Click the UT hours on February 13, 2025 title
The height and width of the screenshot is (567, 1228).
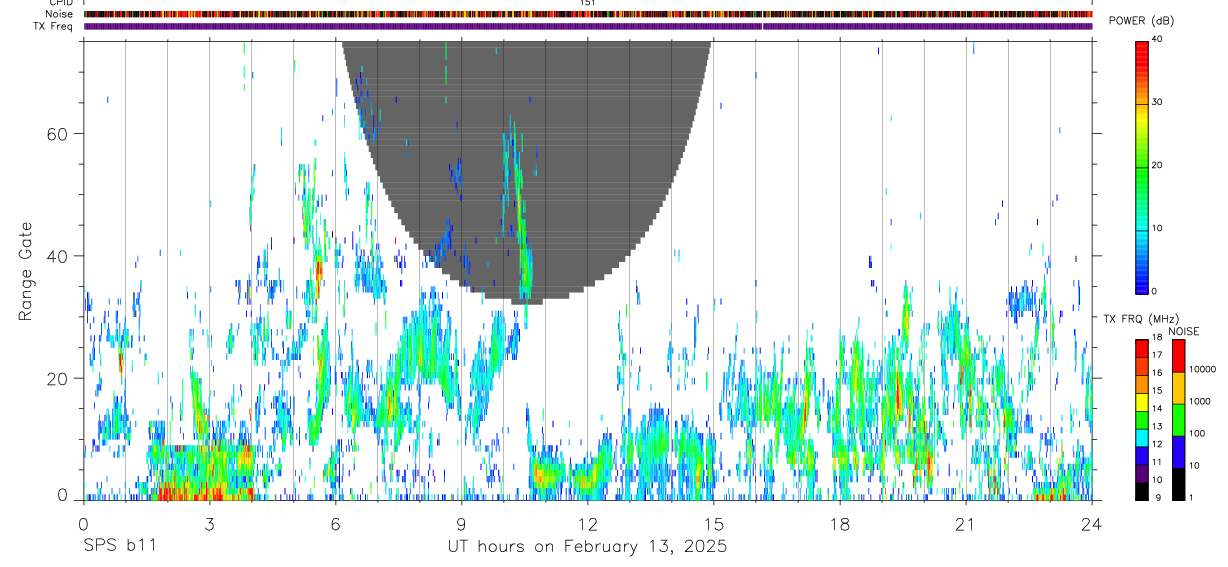[587, 547]
